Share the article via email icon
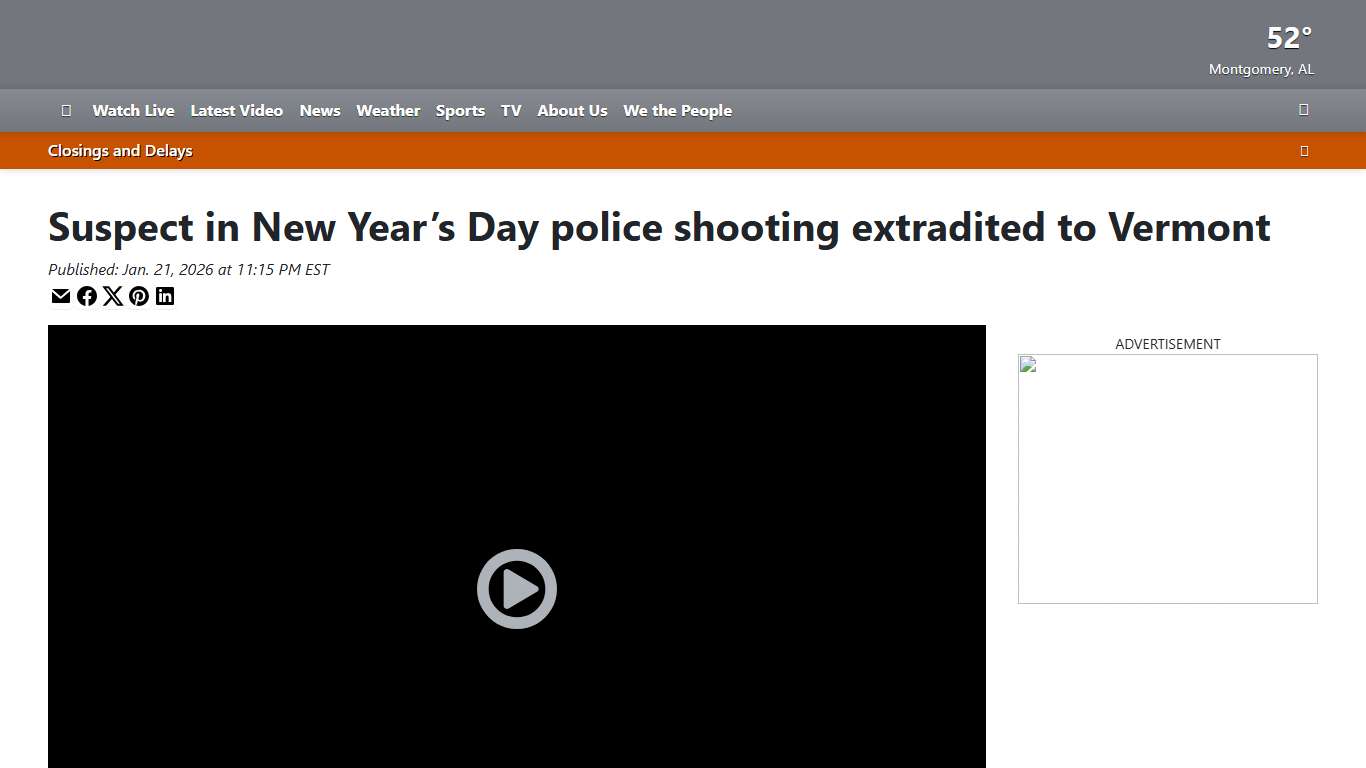1366x768 pixels. (x=60, y=296)
